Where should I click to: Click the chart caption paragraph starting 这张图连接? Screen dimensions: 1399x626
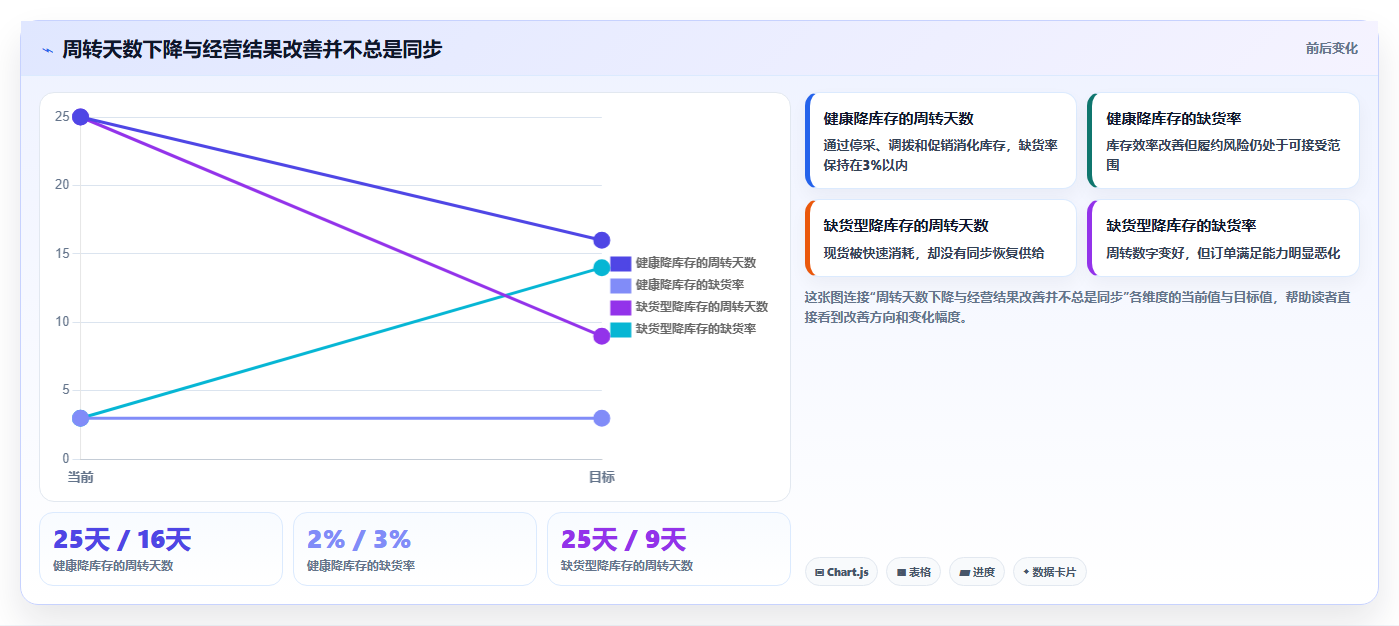pyautogui.click(x=1078, y=307)
